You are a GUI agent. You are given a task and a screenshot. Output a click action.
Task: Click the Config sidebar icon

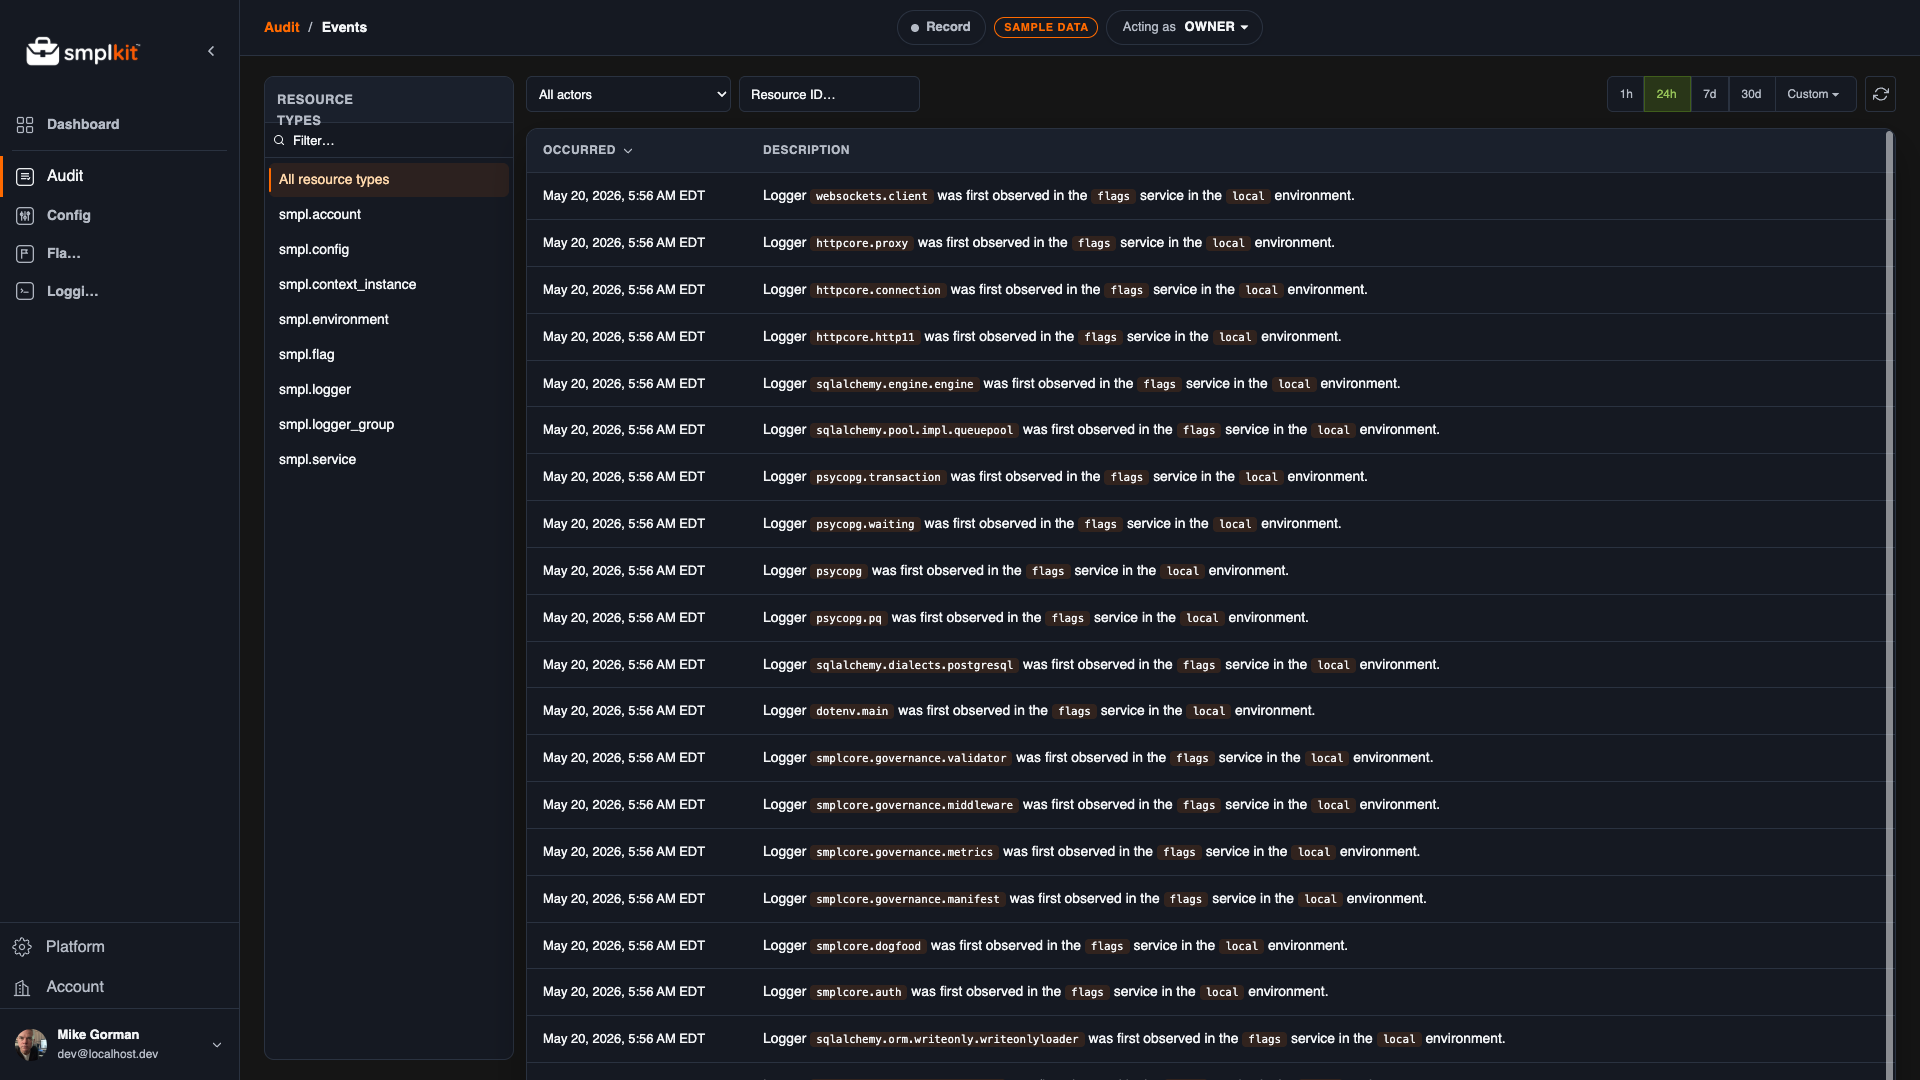25,216
